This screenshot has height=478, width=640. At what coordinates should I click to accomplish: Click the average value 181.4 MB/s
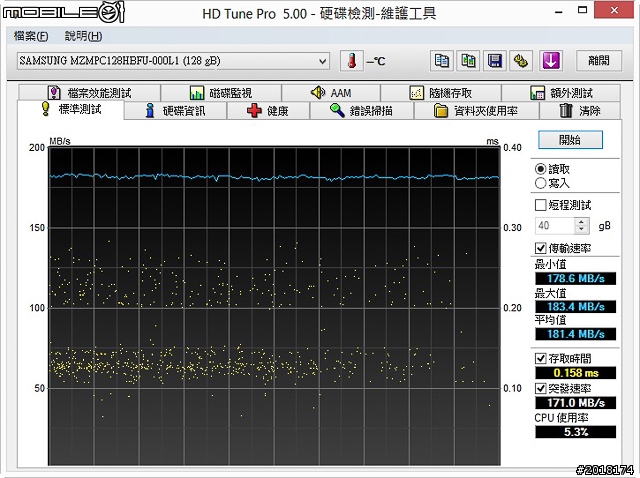pyautogui.click(x=576, y=334)
